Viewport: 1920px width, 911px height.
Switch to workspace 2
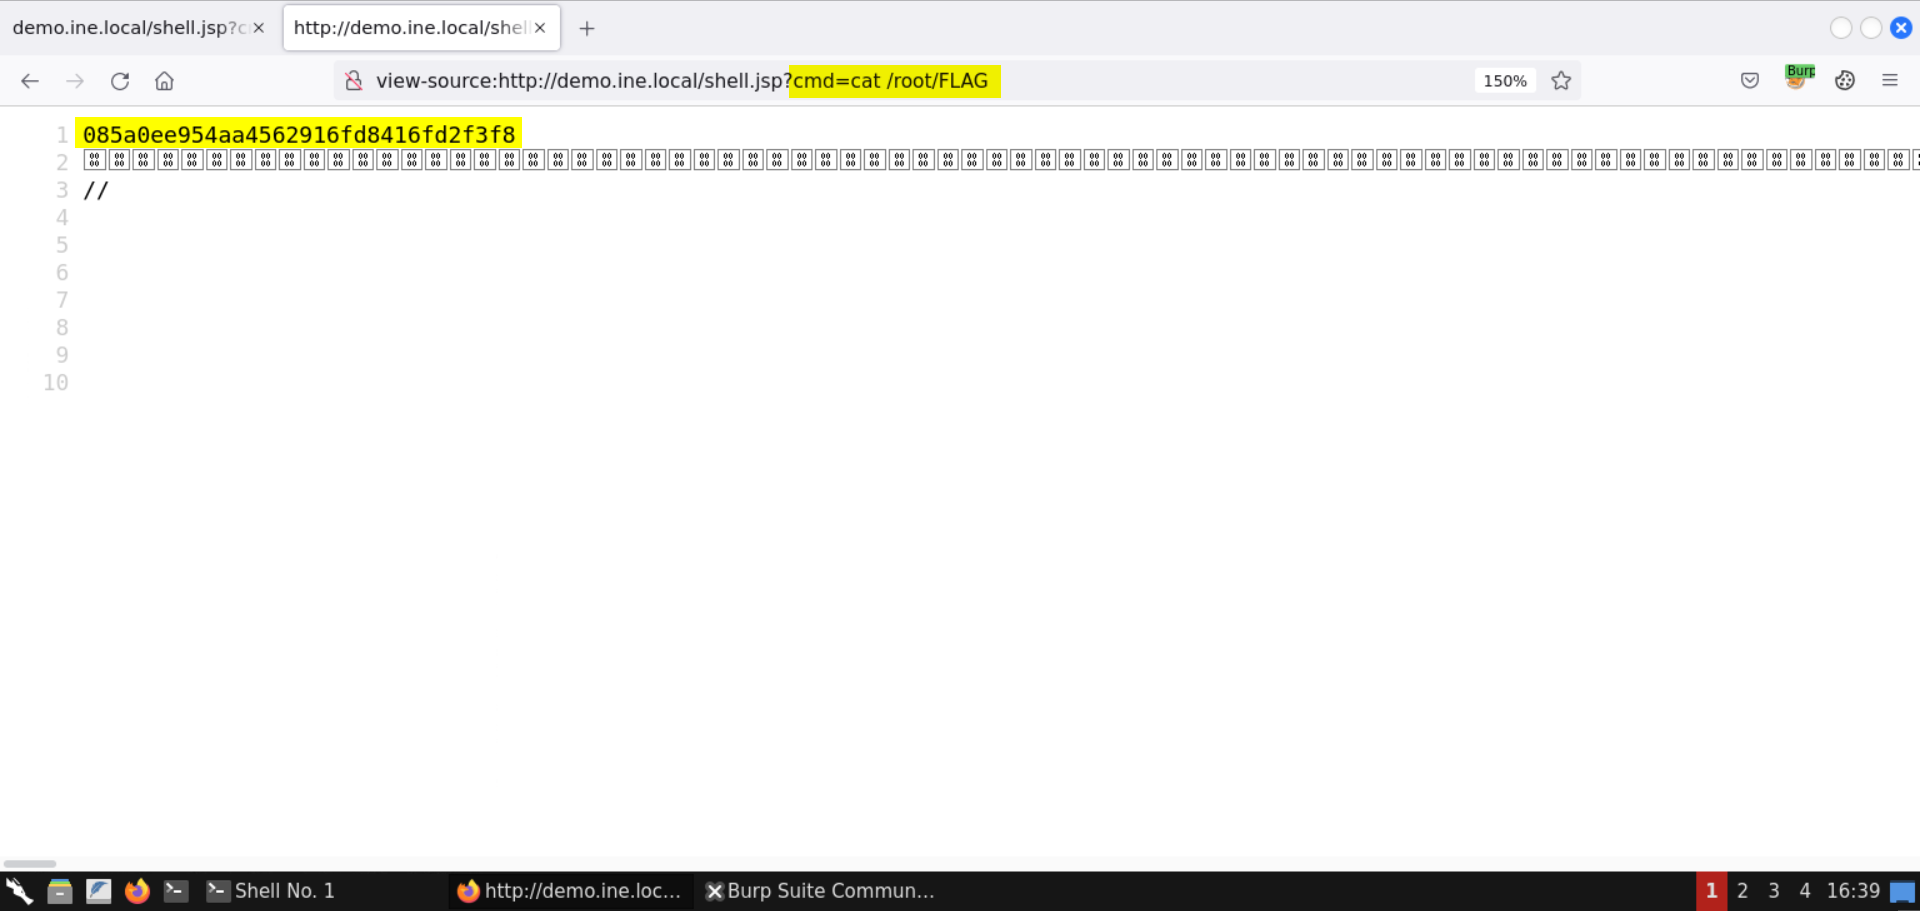tap(1743, 891)
